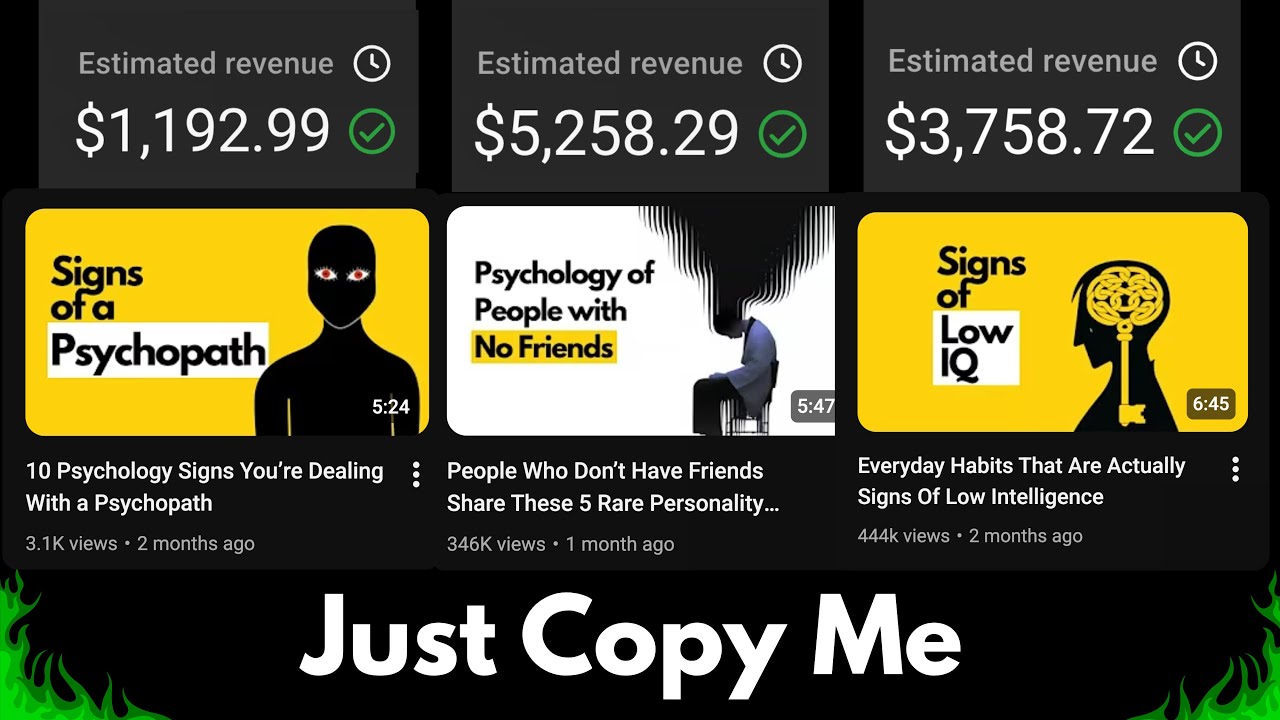Click the clock icon beside the $1,192.99 revenue
The height and width of the screenshot is (720, 1280).
pyautogui.click(x=372, y=64)
